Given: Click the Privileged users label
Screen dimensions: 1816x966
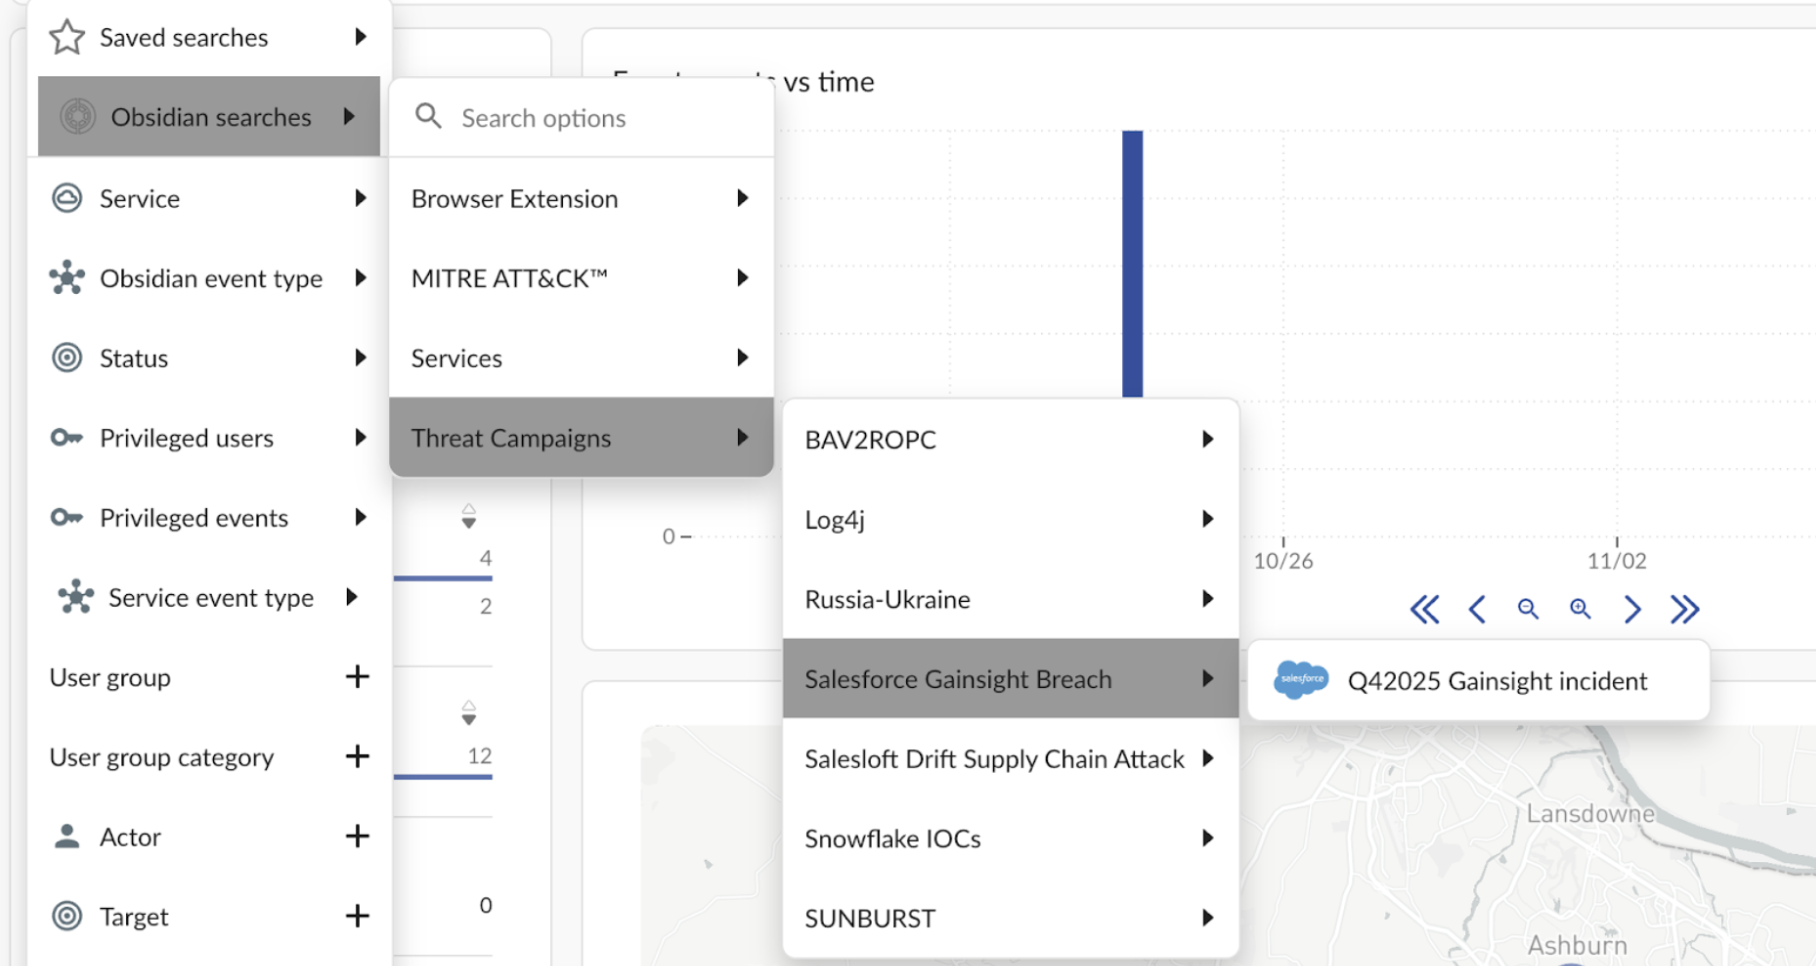Looking at the screenshot, I should (x=186, y=438).
